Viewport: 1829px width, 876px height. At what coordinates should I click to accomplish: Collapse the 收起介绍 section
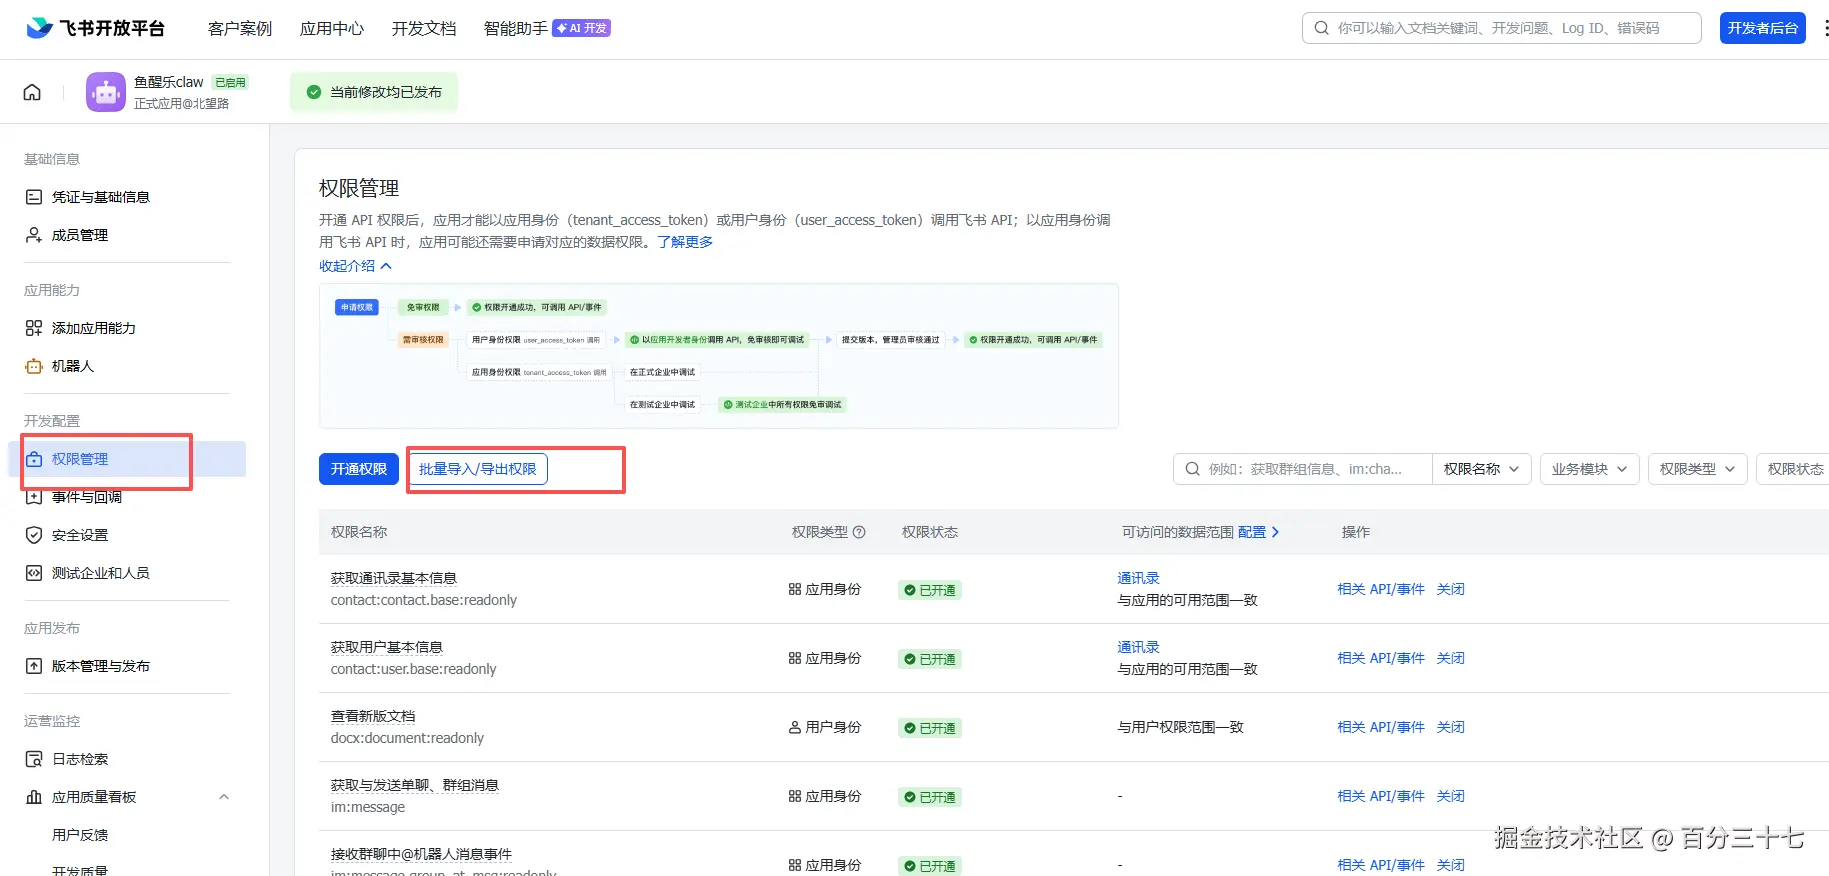356,266
